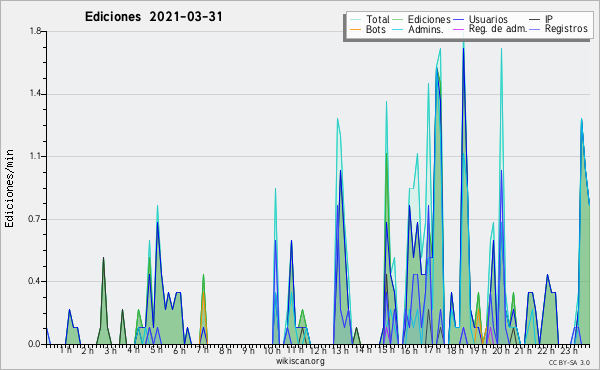
Task: Click the 0.0 y-axis value
Action: point(35,344)
